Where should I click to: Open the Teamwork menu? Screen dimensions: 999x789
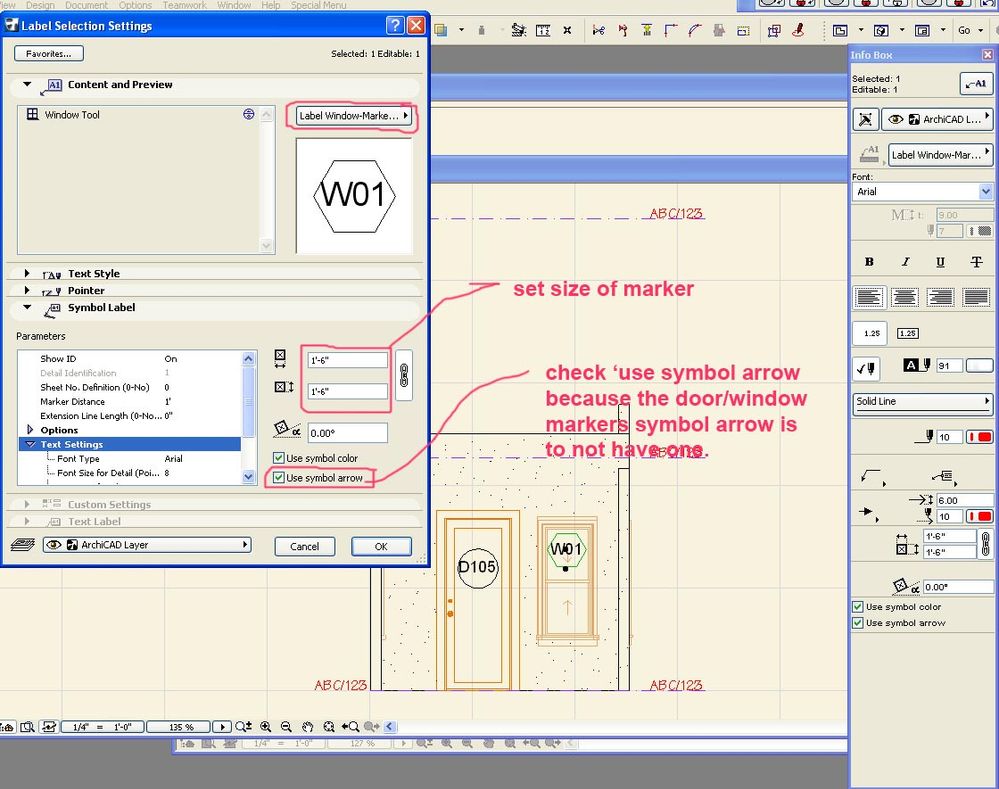coord(183,5)
